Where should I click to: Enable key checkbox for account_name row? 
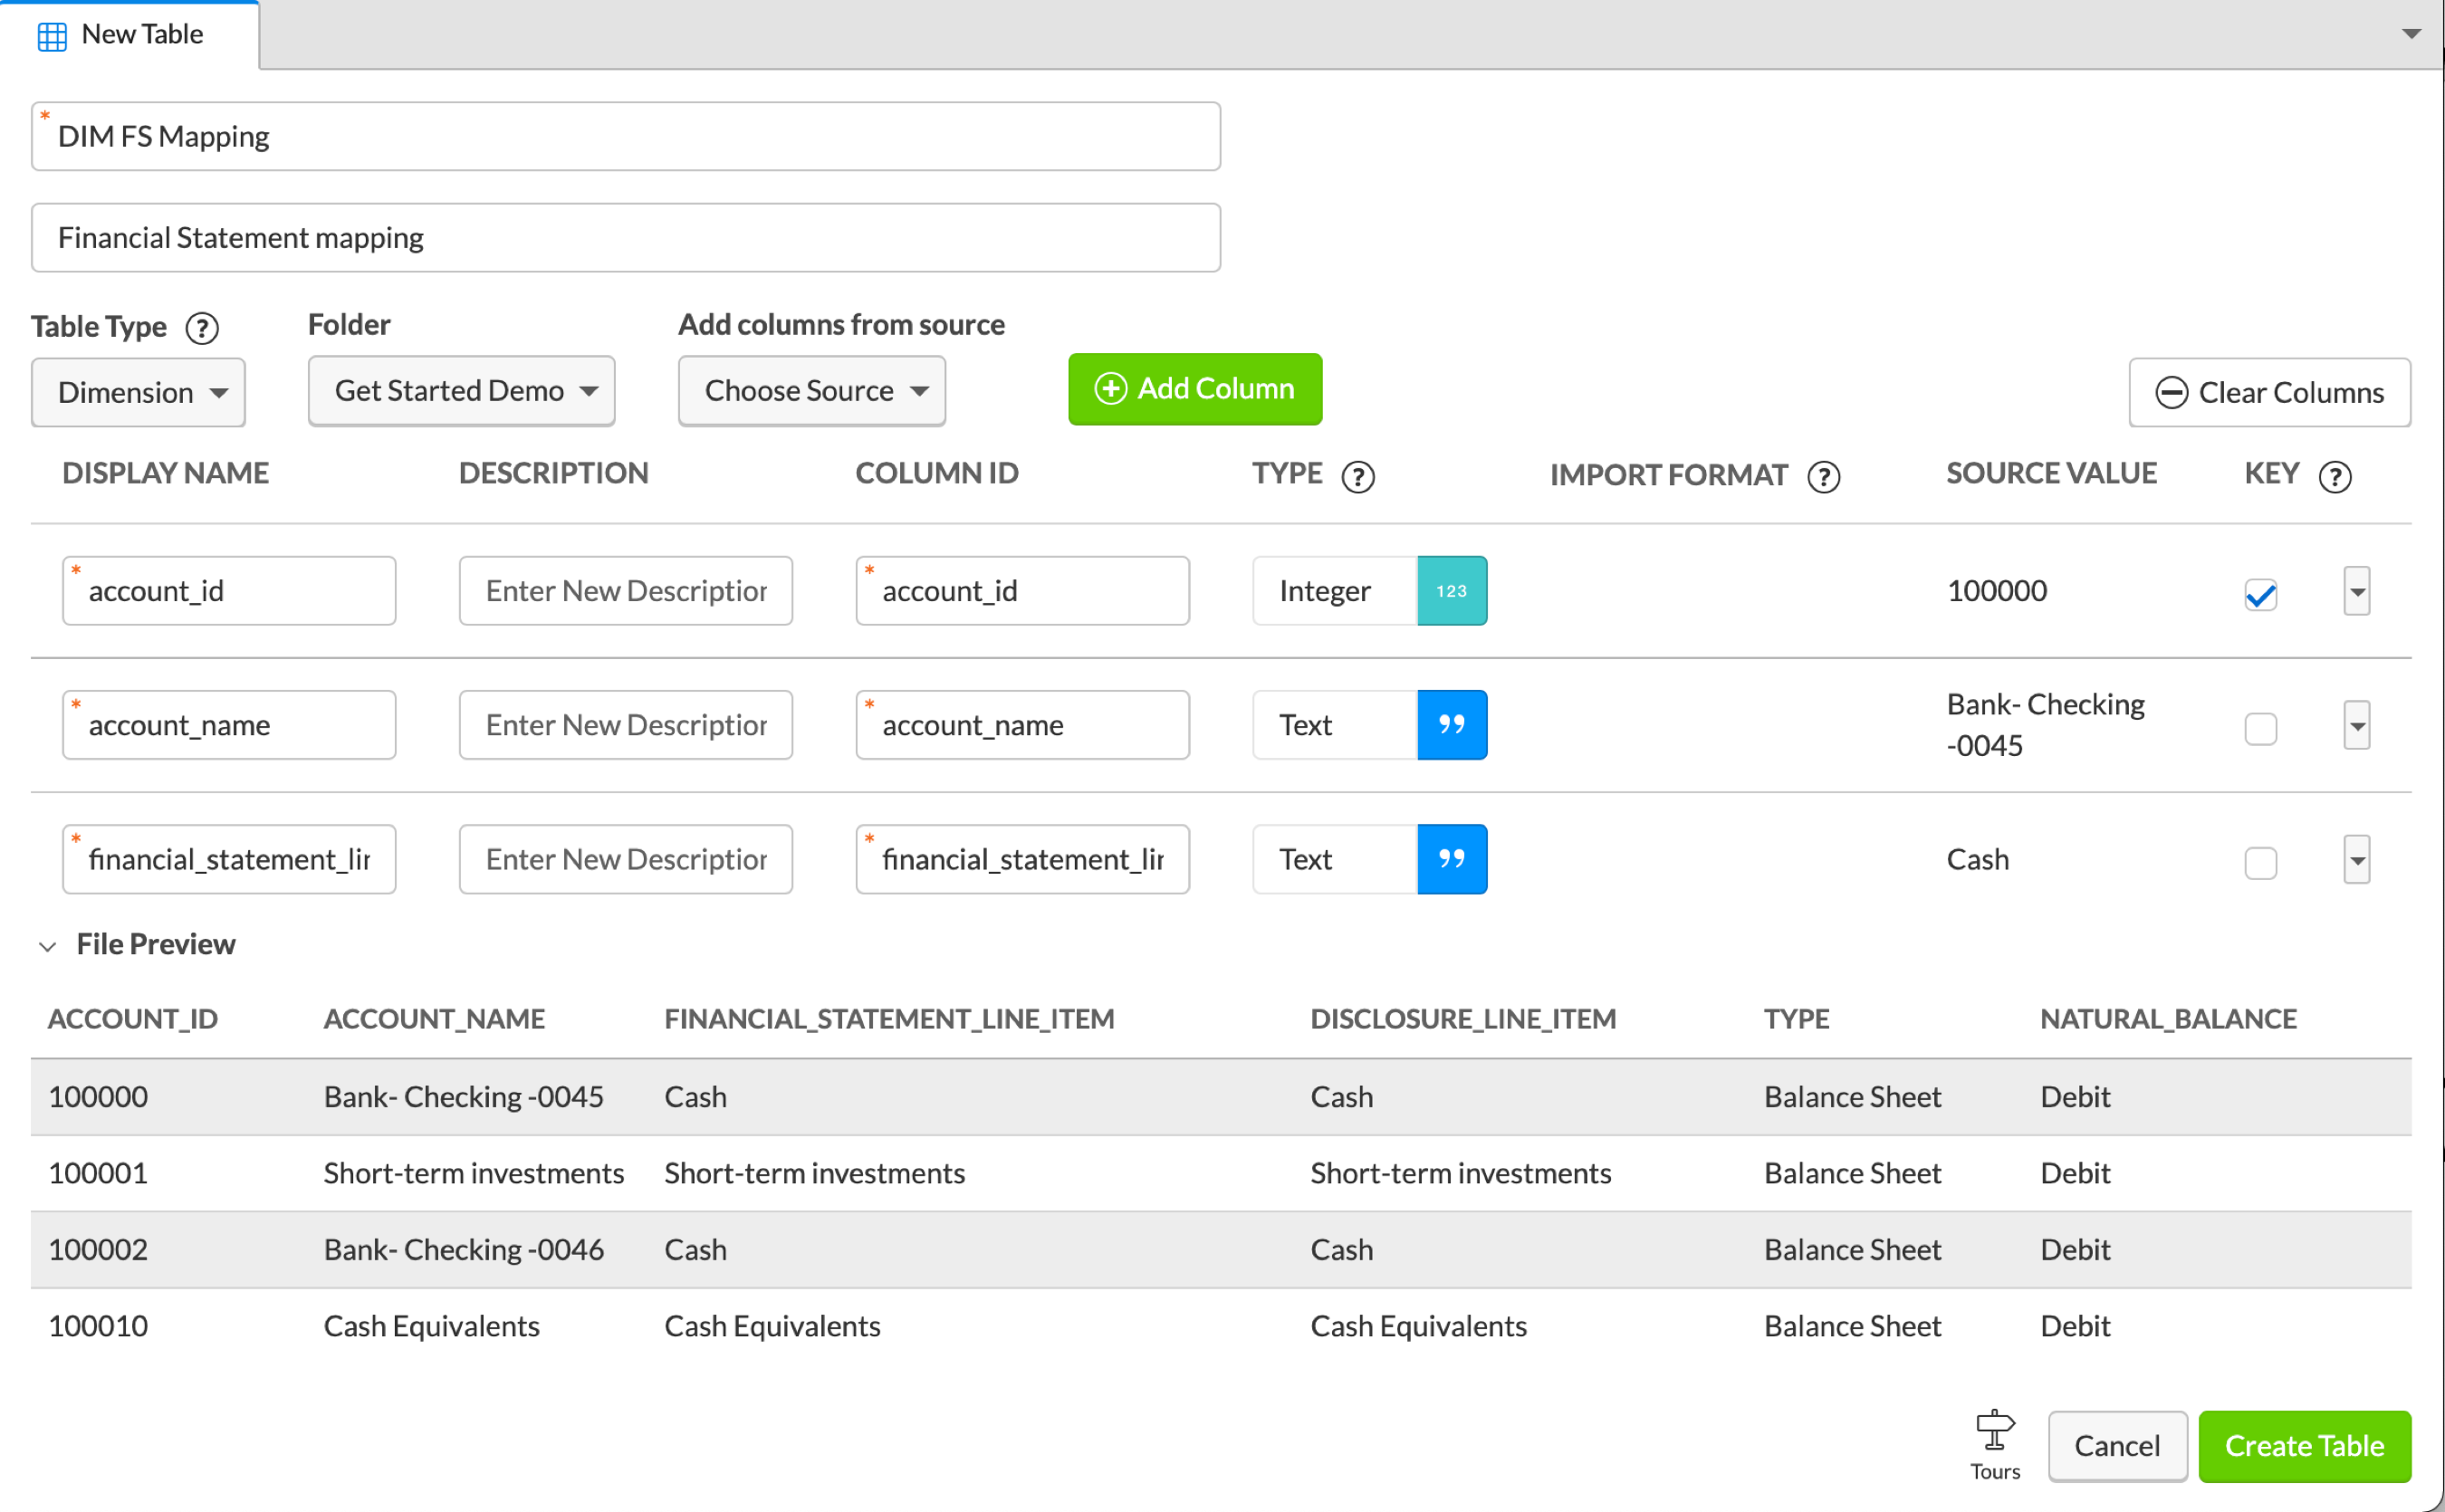(2260, 728)
